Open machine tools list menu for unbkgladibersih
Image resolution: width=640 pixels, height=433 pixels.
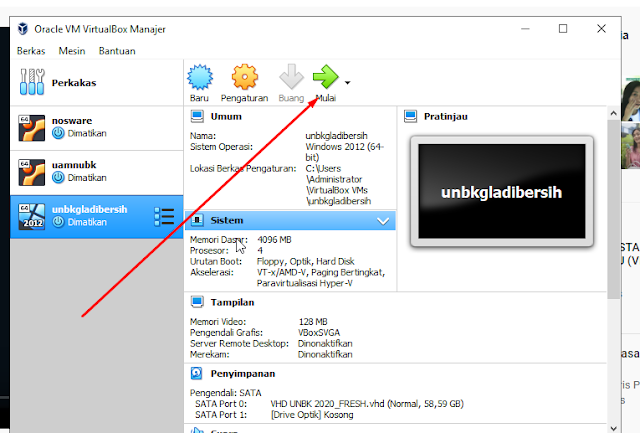point(164,217)
